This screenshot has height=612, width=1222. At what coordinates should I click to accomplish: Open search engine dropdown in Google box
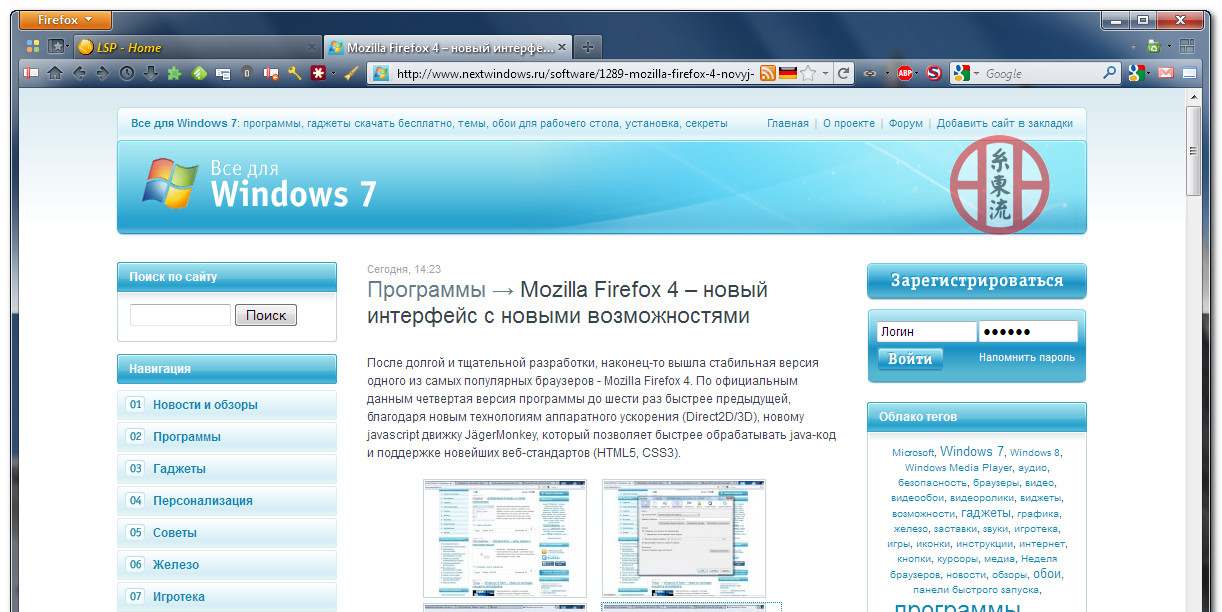pos(976,73)
